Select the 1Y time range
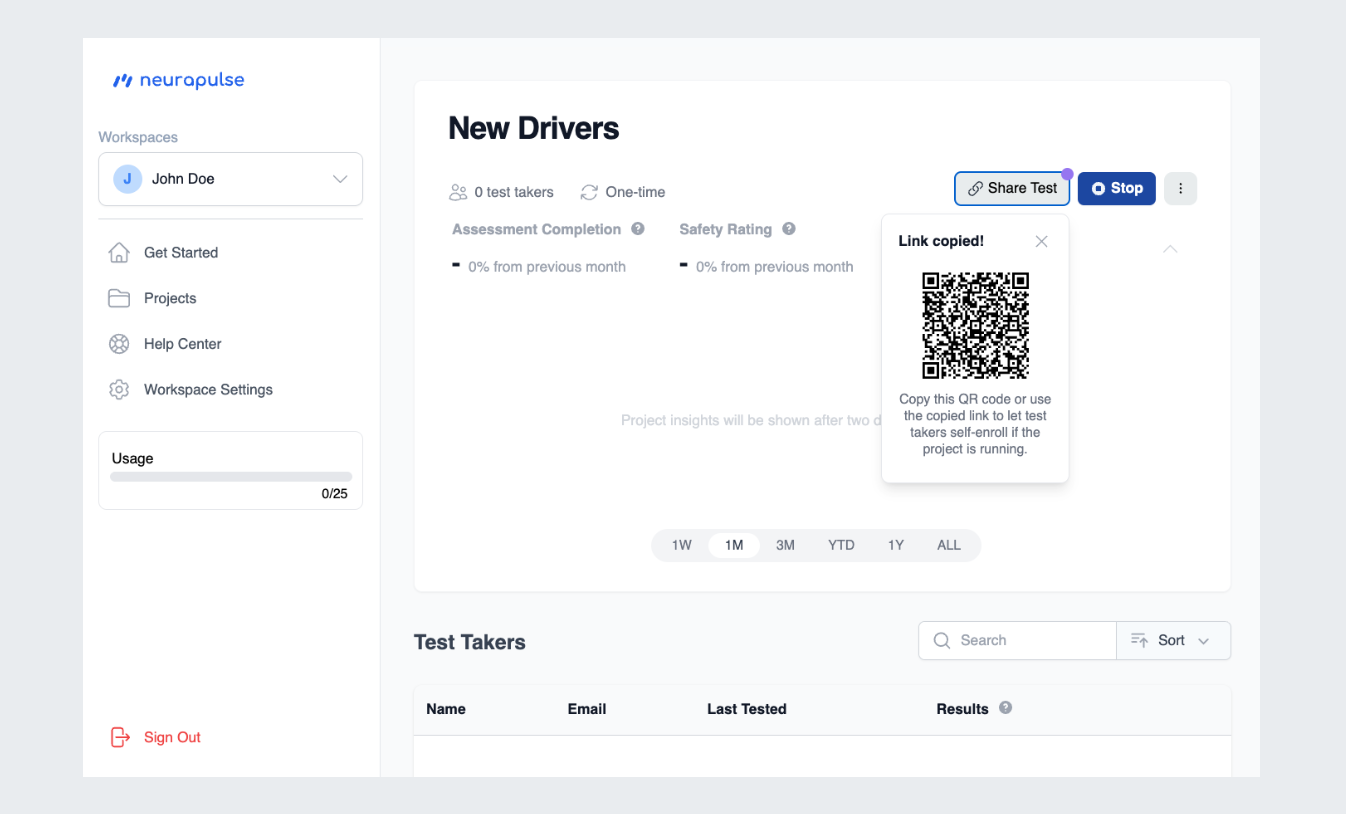Image resolution: width=1346 pixels, height=814 pixels. pyautogui.click(x=896, y=545)
